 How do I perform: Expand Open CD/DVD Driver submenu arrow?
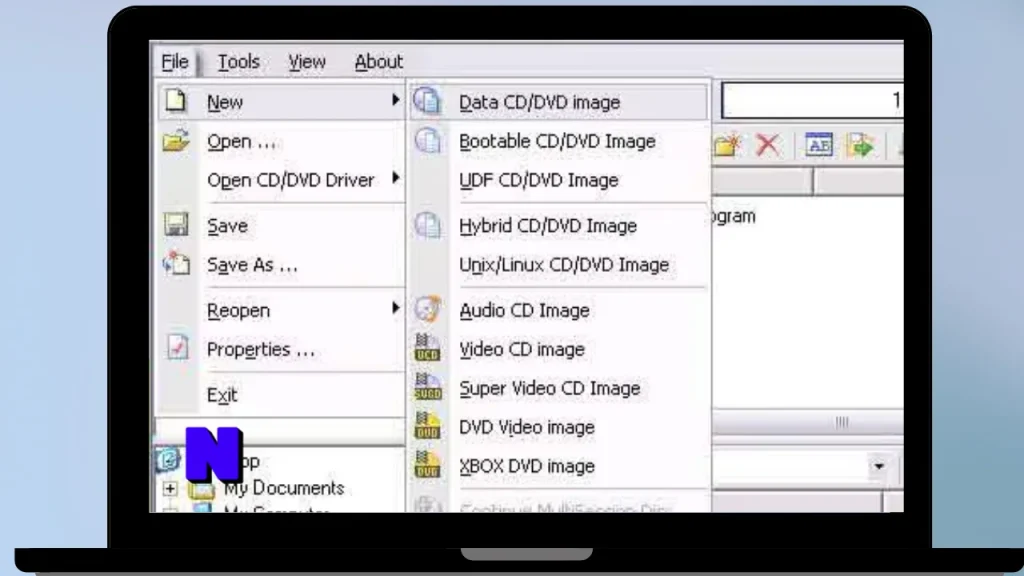pyautogui.click(x=396, y=178)
